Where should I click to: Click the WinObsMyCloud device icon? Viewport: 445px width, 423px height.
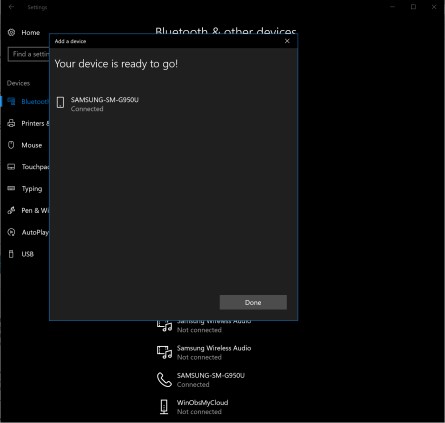click(x=164, y=407)
